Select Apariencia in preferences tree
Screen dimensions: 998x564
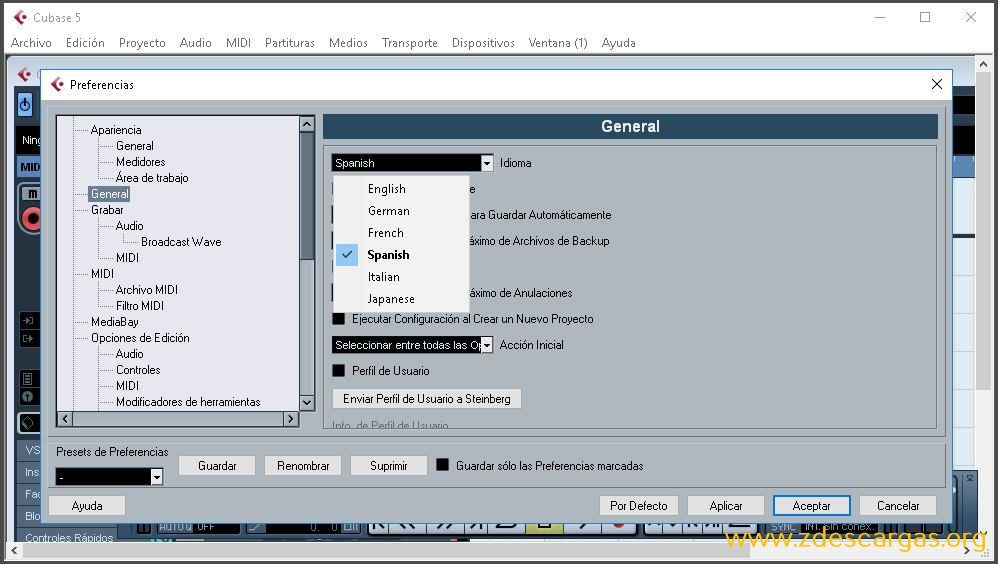point(116,130)
